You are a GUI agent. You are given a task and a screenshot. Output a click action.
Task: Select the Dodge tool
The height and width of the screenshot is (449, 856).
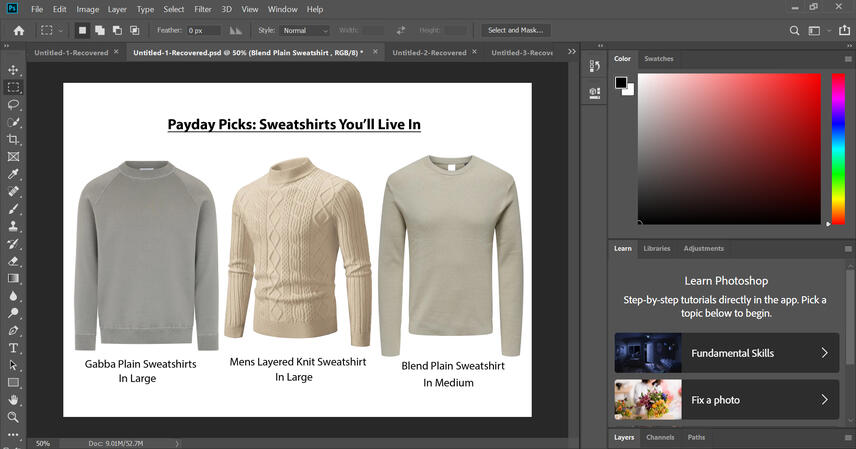click(13, 313)
